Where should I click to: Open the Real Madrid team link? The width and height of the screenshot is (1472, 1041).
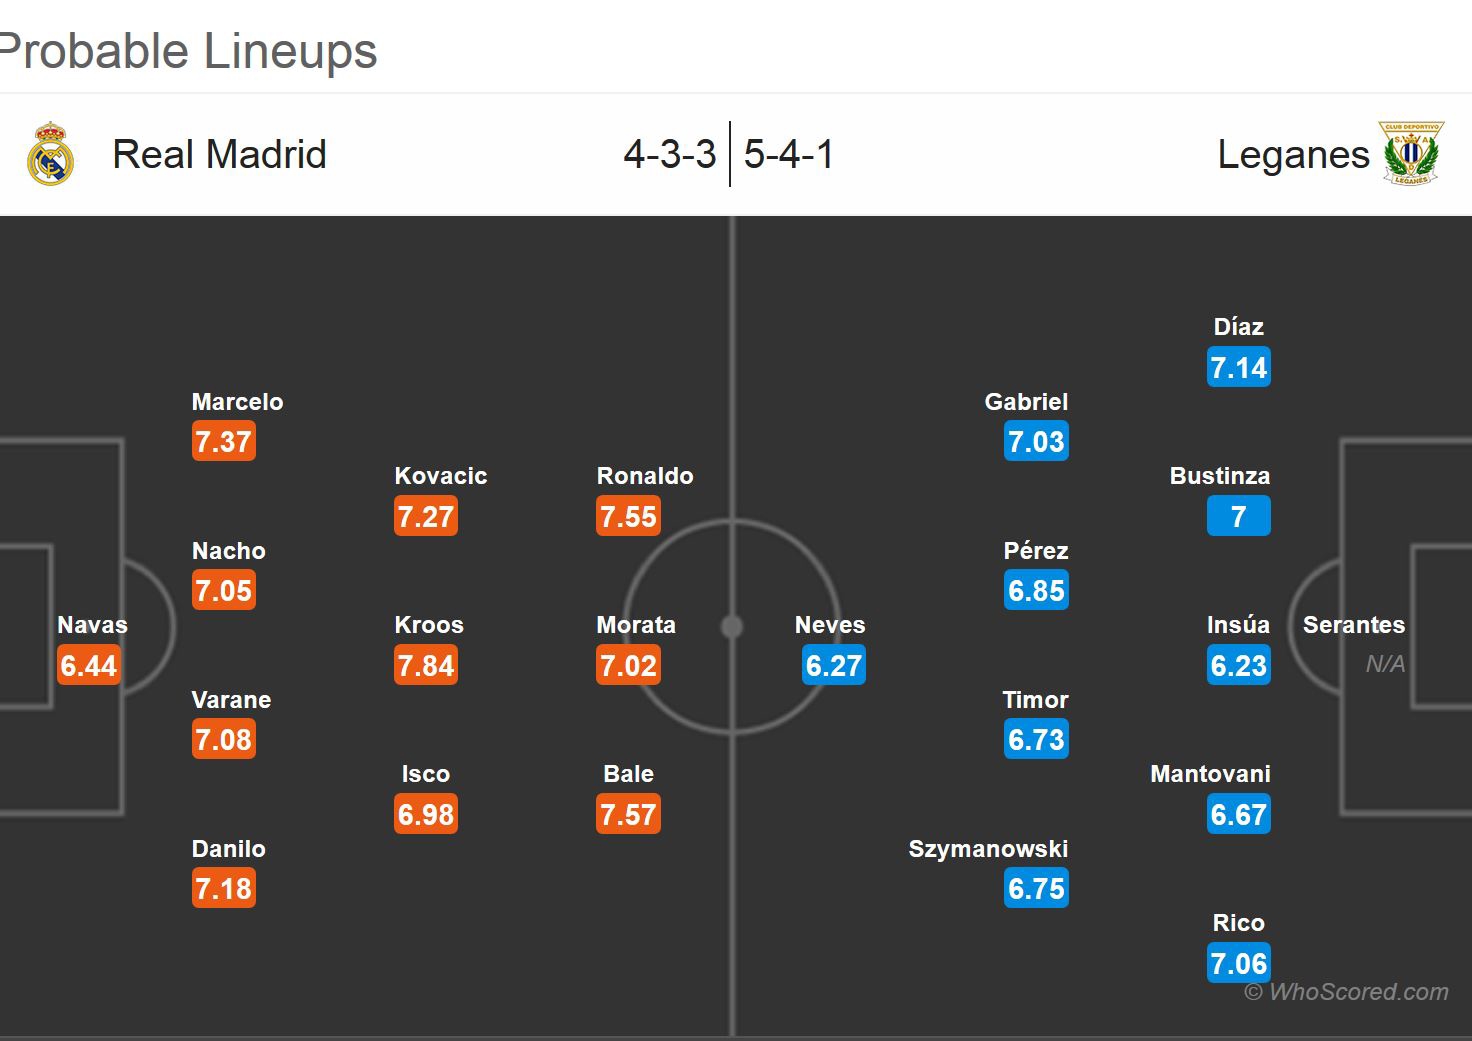[x=219, y=154]
